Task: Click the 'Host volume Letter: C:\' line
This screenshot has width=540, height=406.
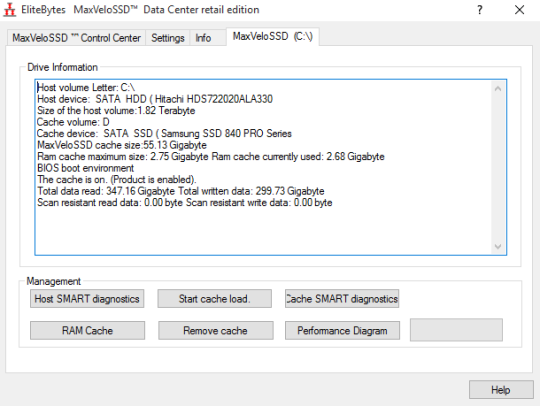Action: [x=86, y=87]
